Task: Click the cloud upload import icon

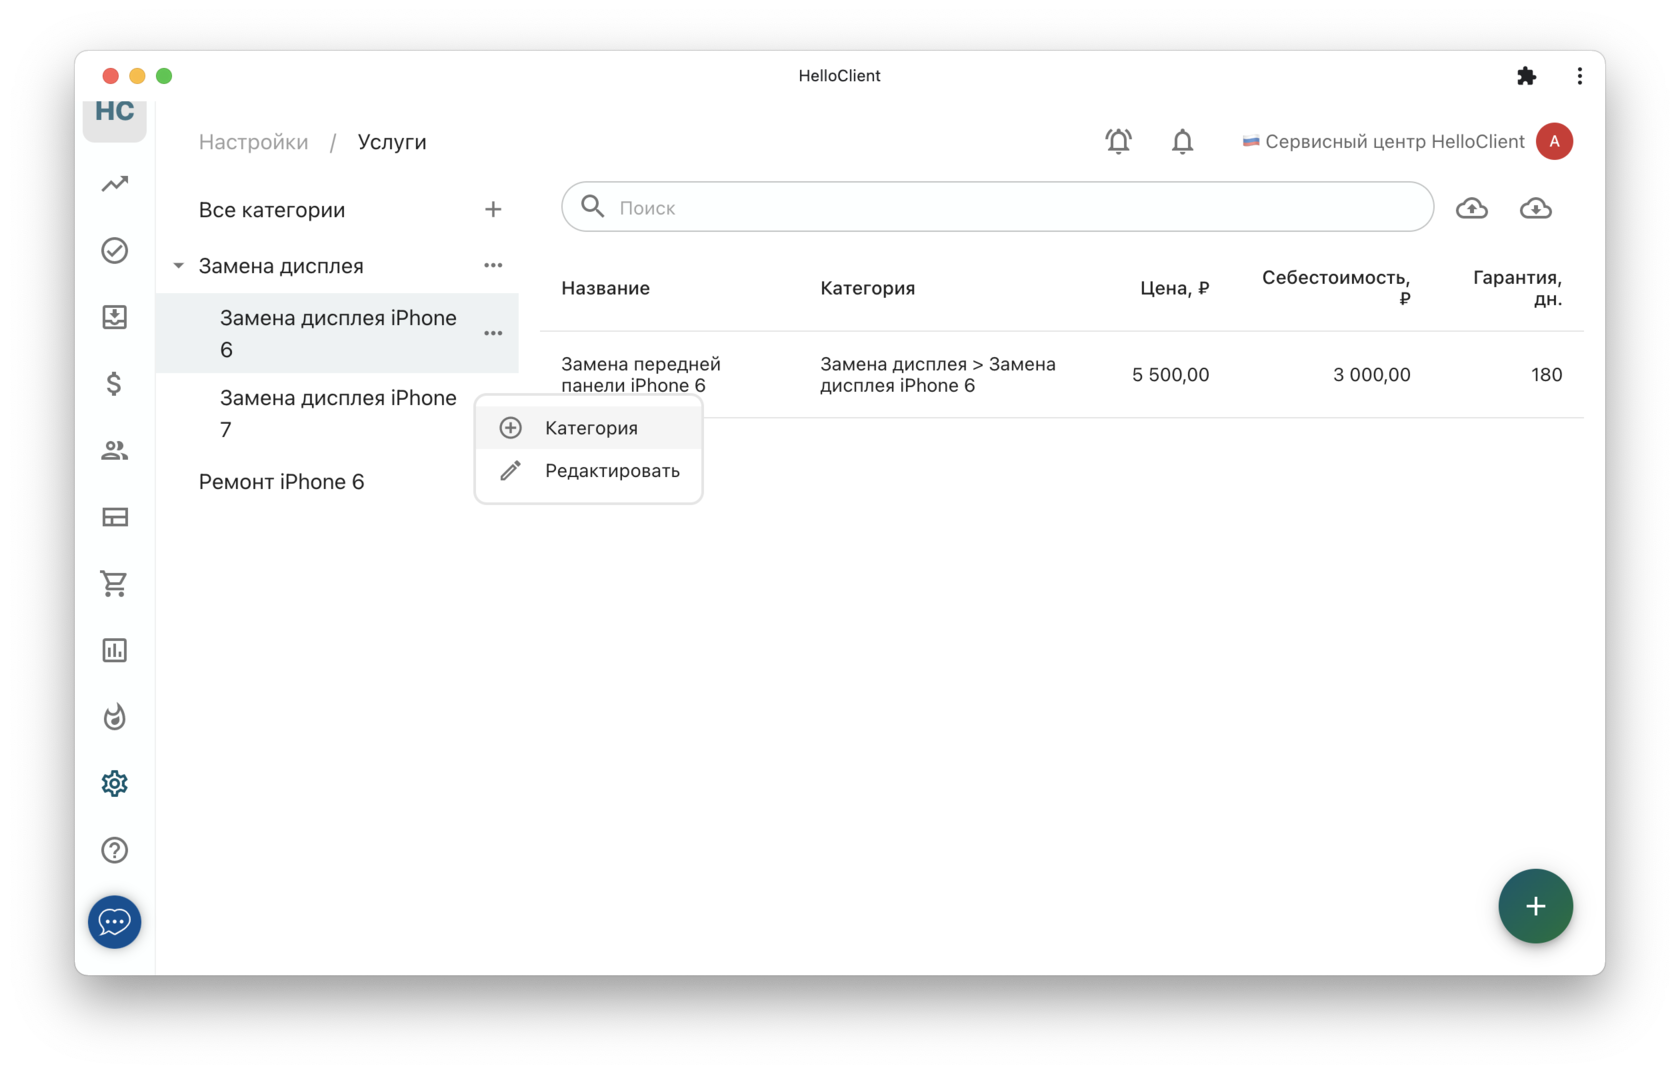Action: pos(1472,208)
